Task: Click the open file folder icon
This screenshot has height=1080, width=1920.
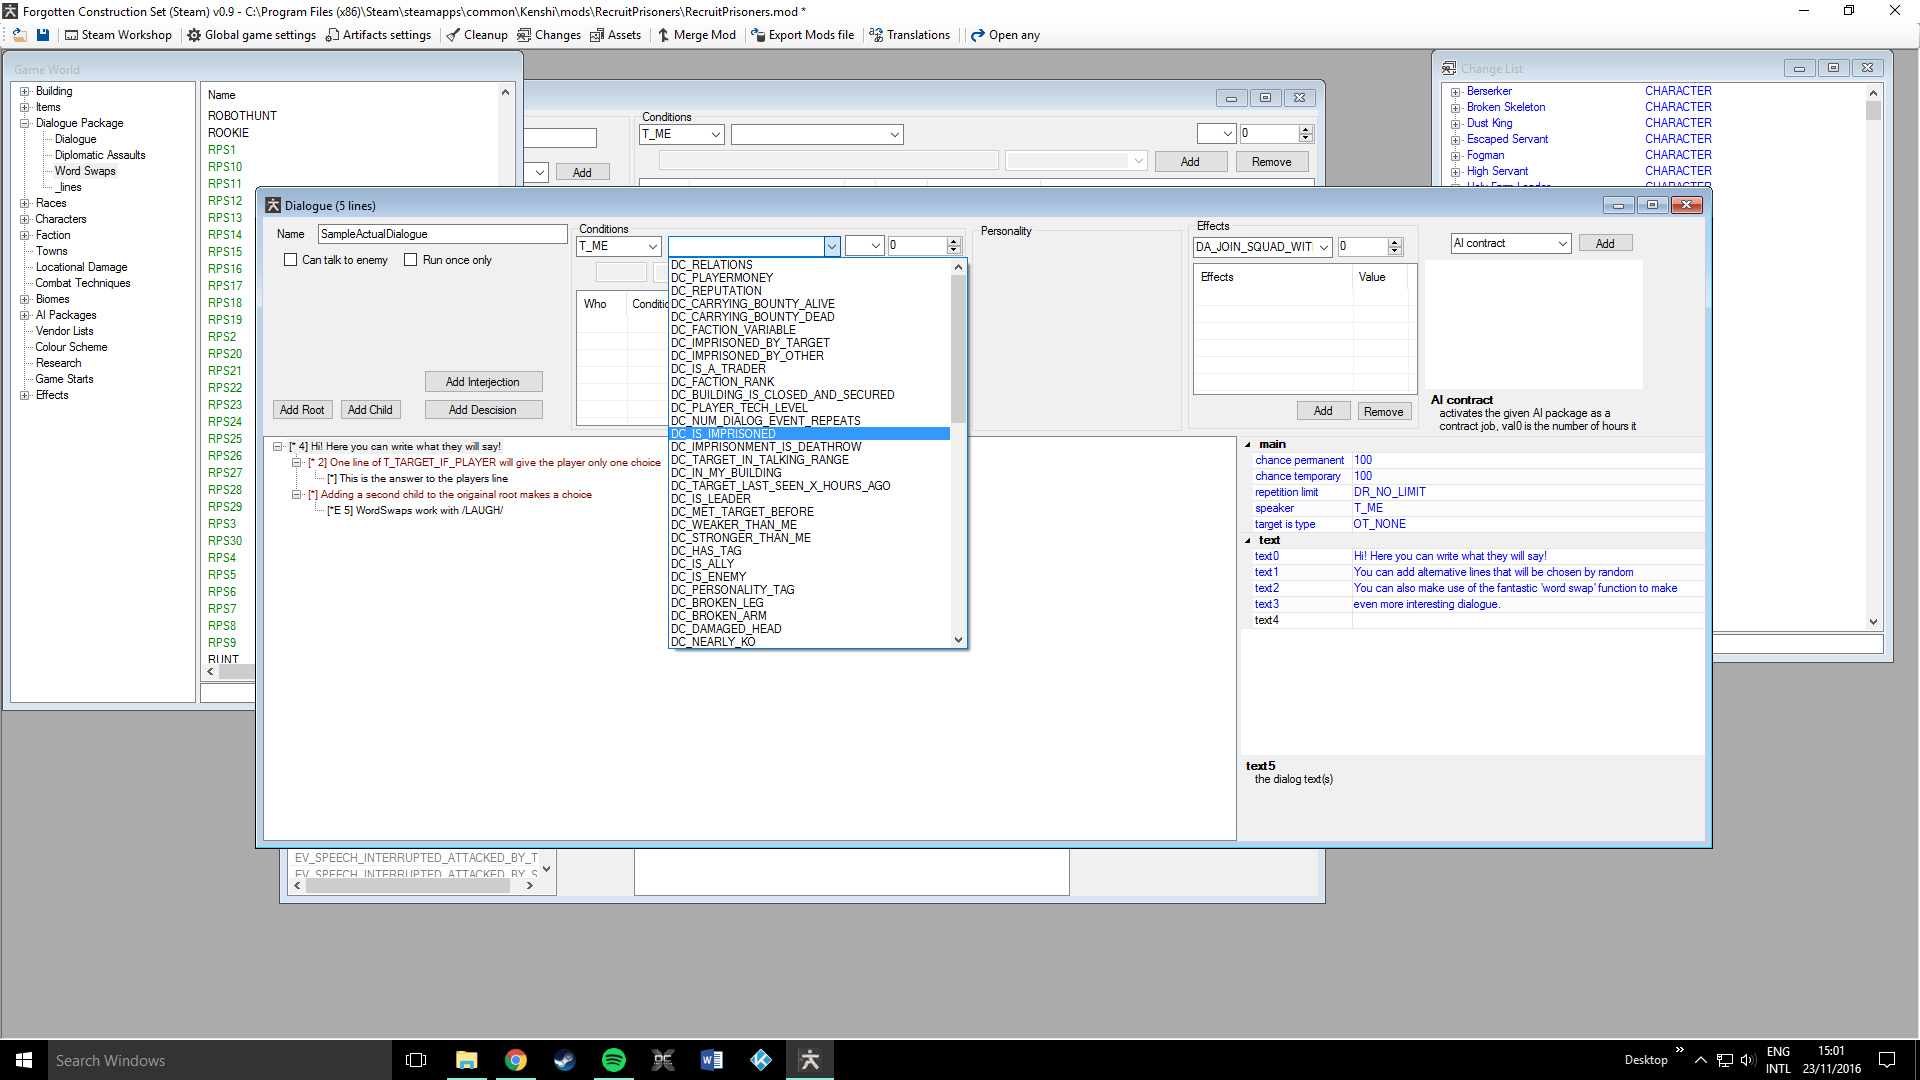Action: click(x=19, y=35)
